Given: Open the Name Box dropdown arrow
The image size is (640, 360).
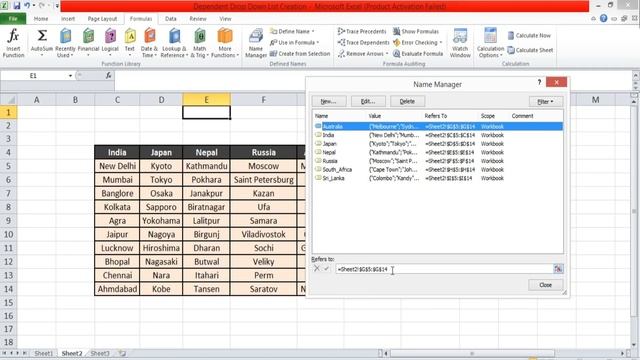Looking at the screenshot, I should [70, 76].
